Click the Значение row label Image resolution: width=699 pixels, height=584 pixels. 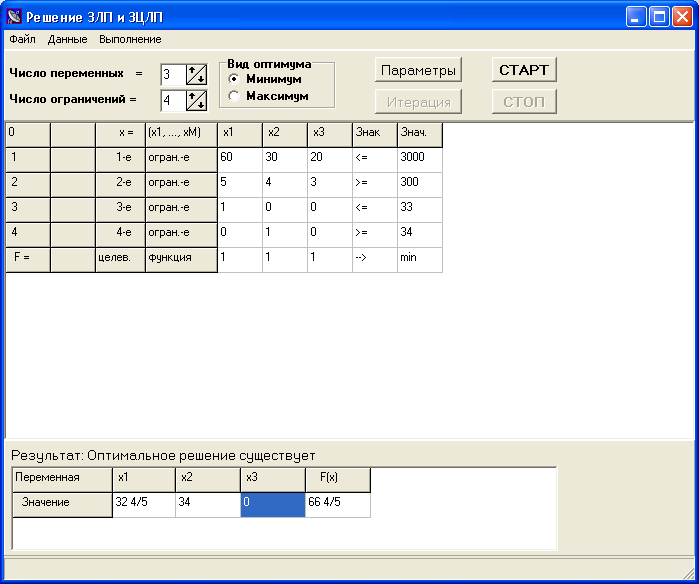pyautogui.click(x=62, y=505)
